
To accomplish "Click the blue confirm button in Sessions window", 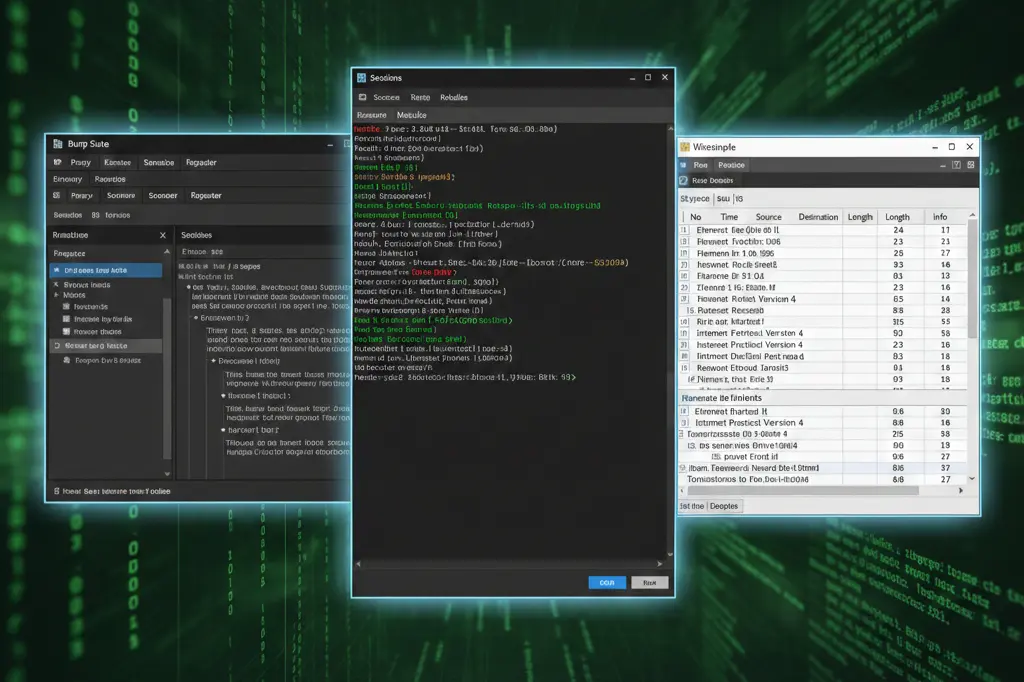I will (607, 582).
